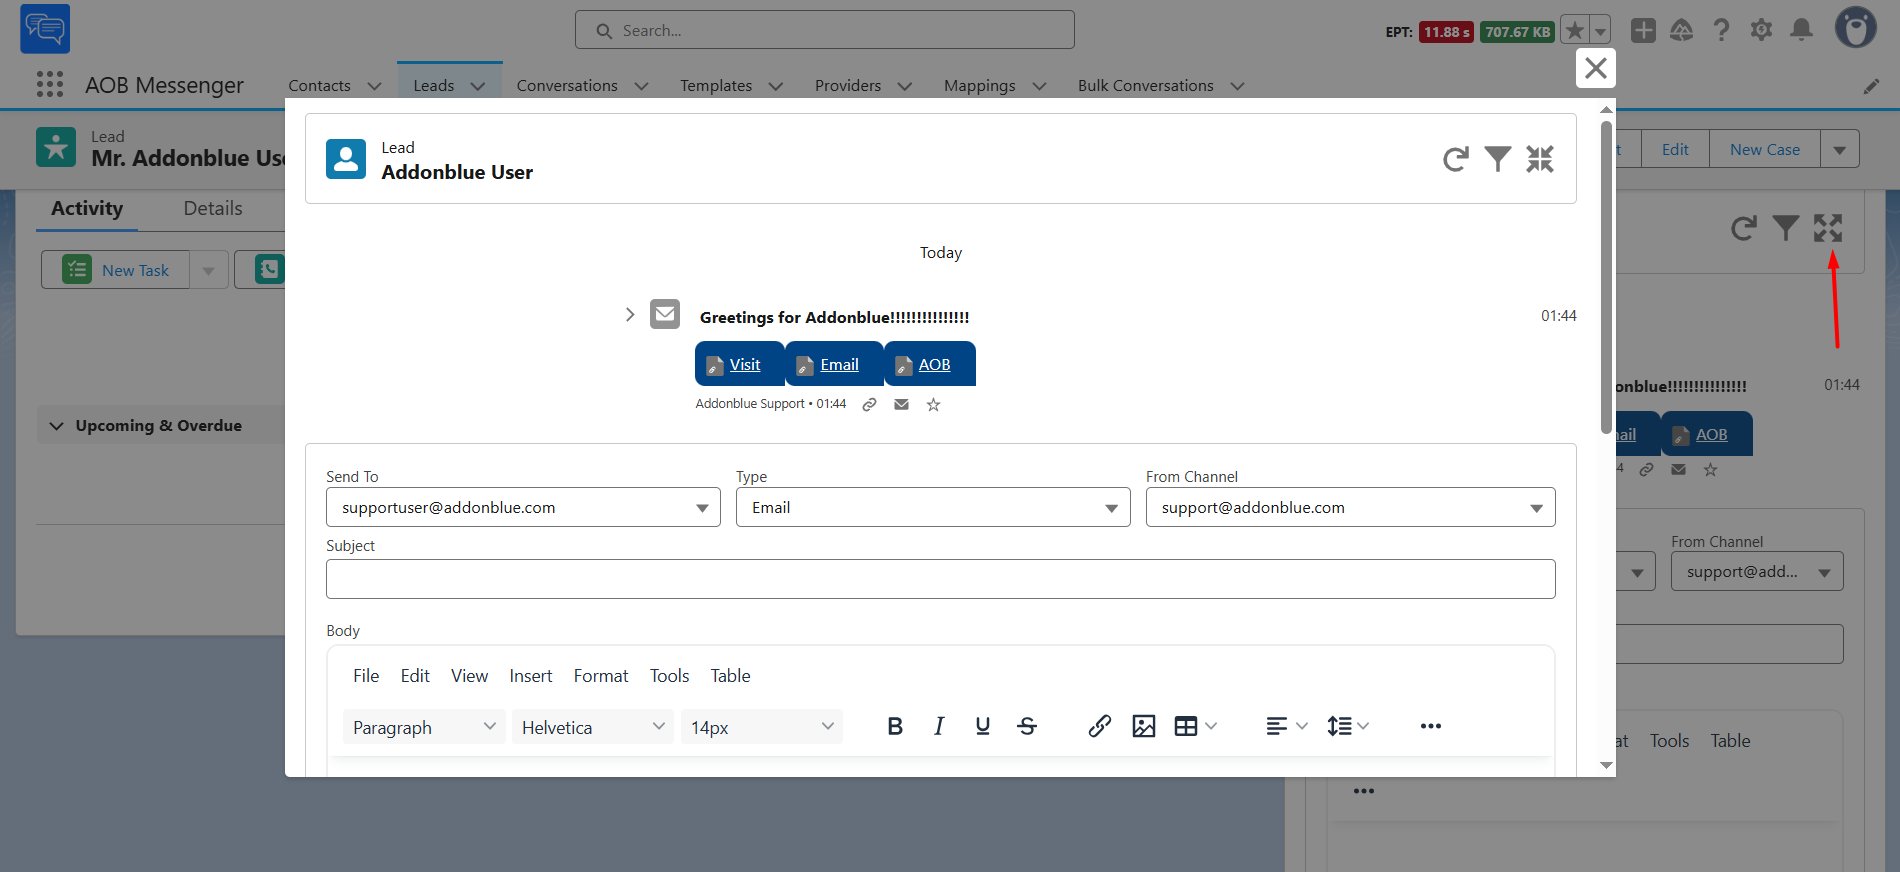This screenshot has height=872, width=1900.
Task: Click the Subject input field
Action: (x=940, y=579)
